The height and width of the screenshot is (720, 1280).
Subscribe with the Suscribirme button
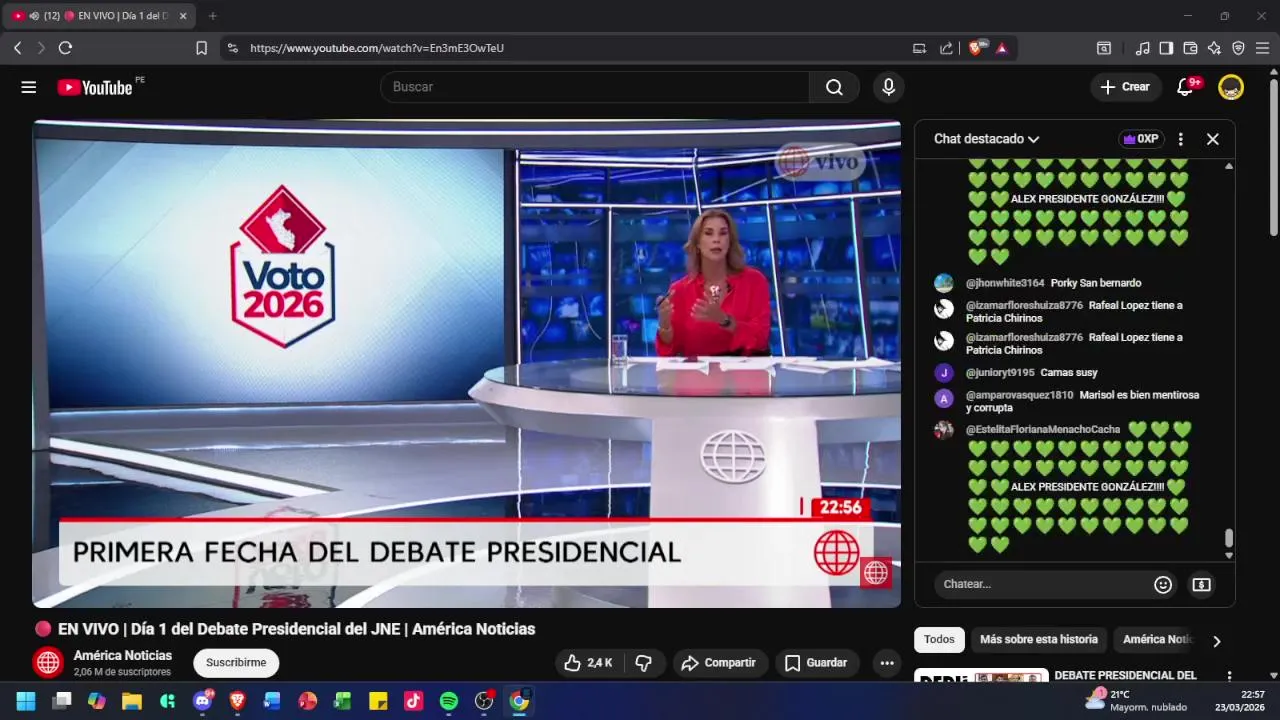(x=236, y=663)
